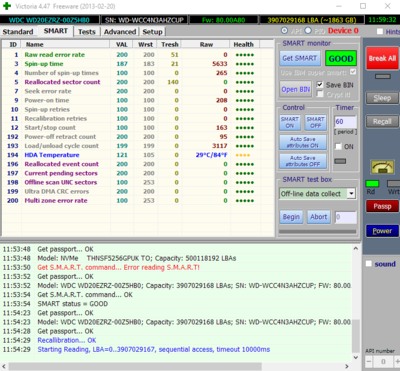400x371 pixels.
Task: Enable the sound checkbox
Action: (369, 264)
